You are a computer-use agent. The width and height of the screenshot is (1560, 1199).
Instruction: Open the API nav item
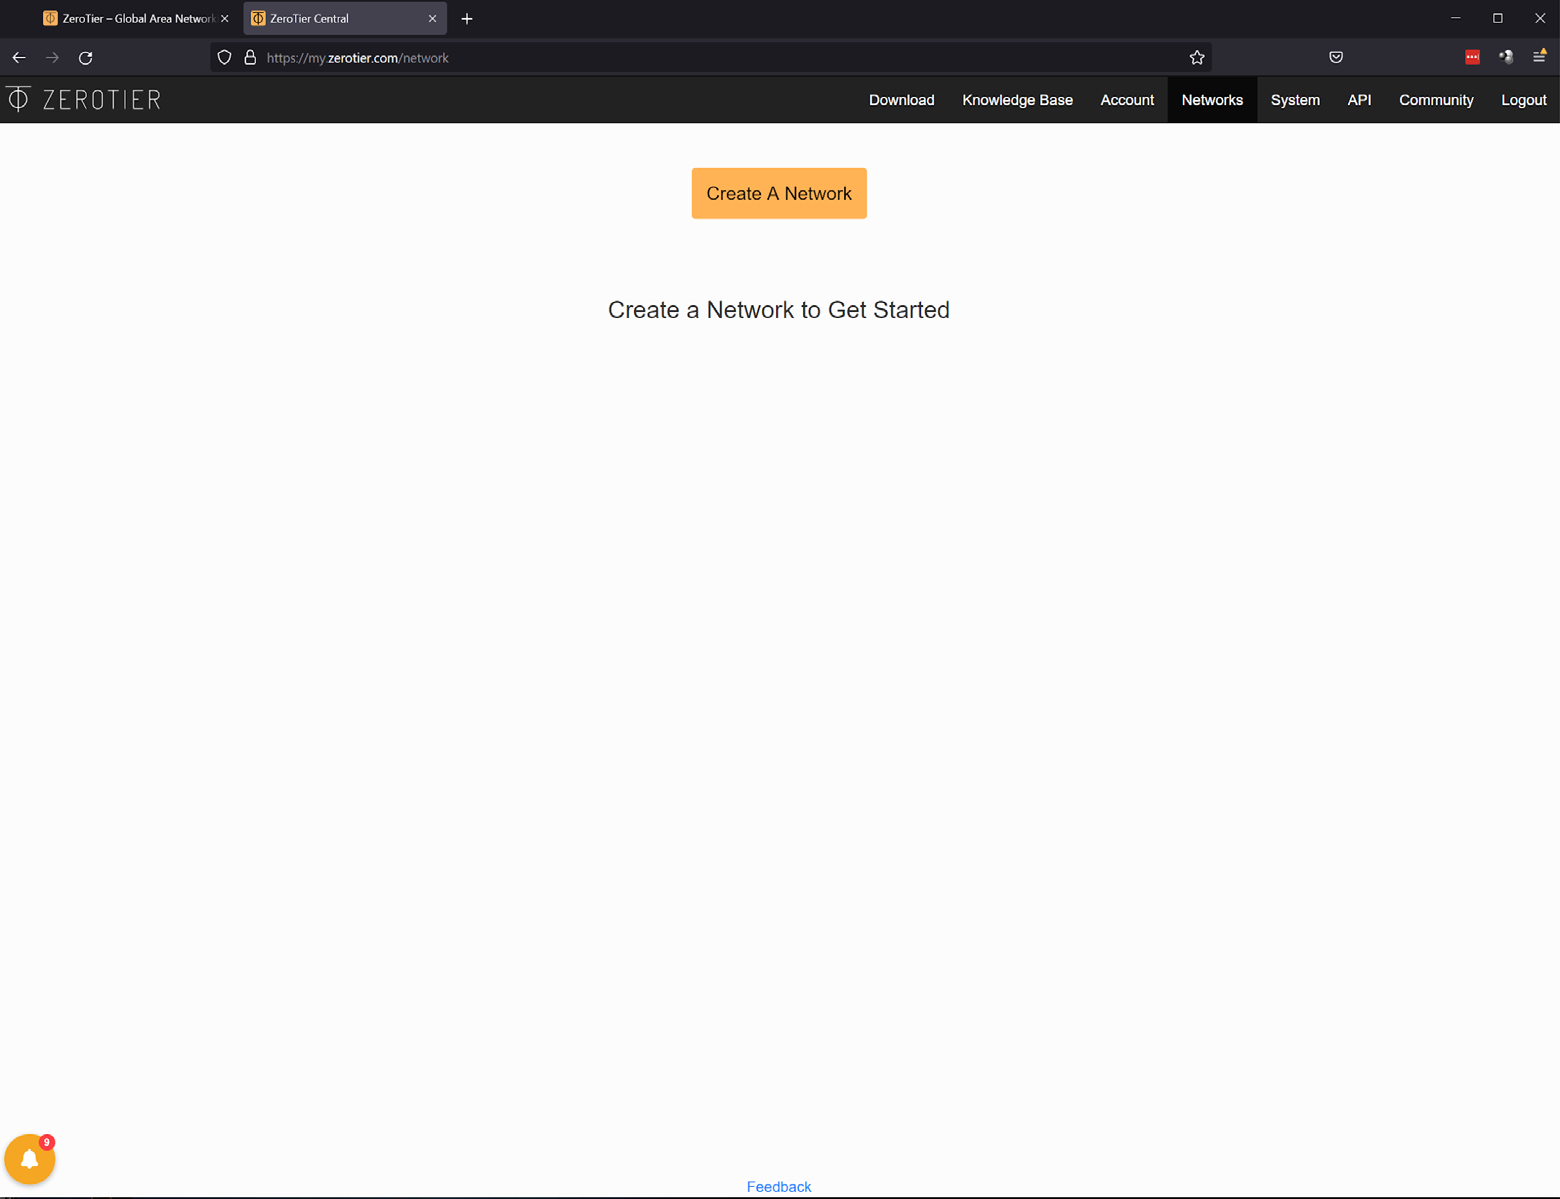point(1359,100)
